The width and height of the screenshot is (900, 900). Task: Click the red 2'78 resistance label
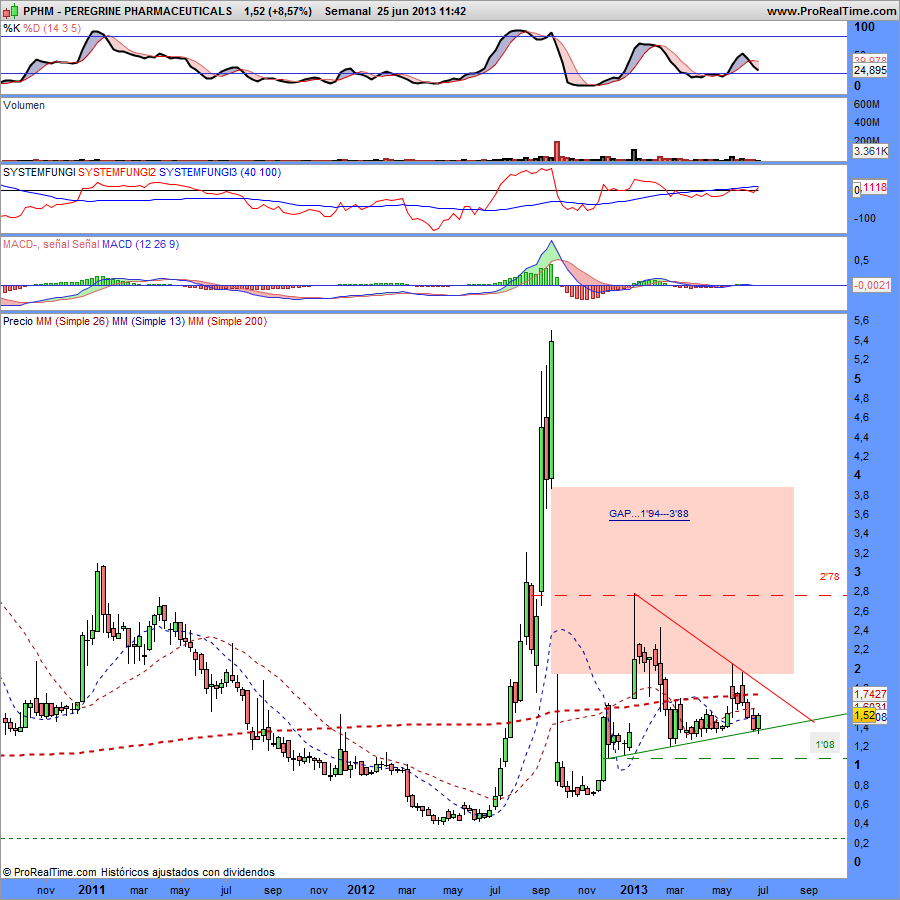pos(829,576)
